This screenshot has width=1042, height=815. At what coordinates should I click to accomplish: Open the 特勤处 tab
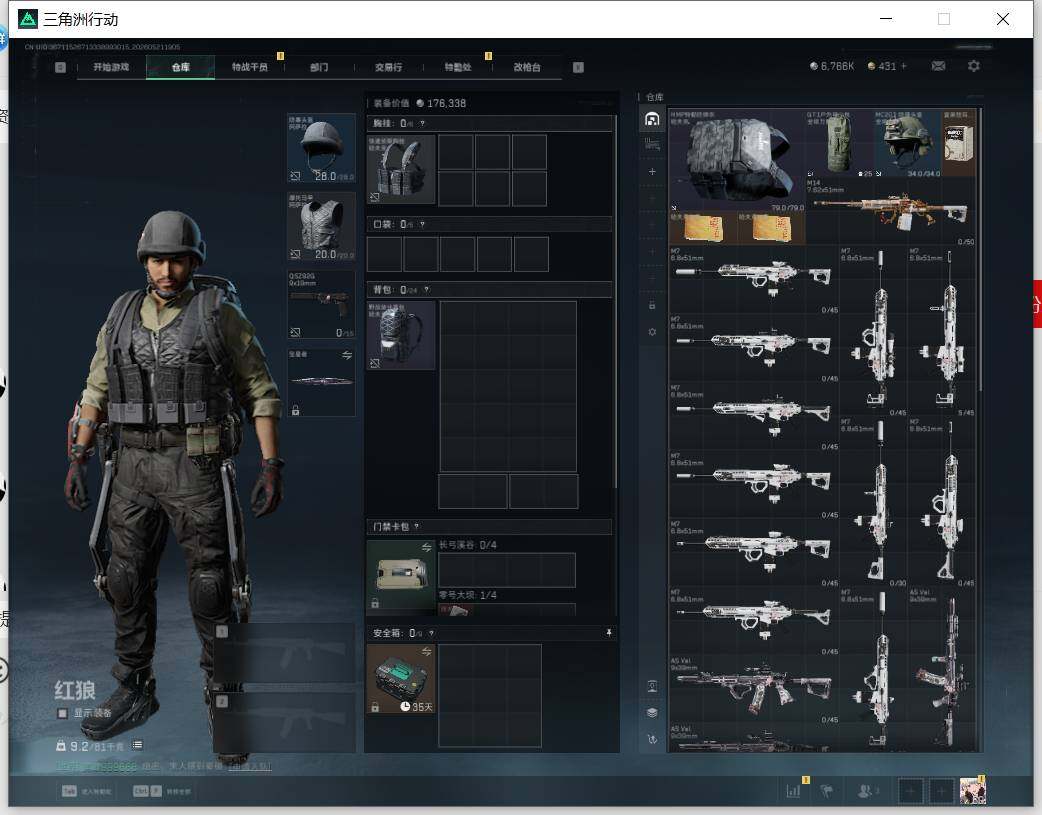pyautogui.click(x=458, y=67)
